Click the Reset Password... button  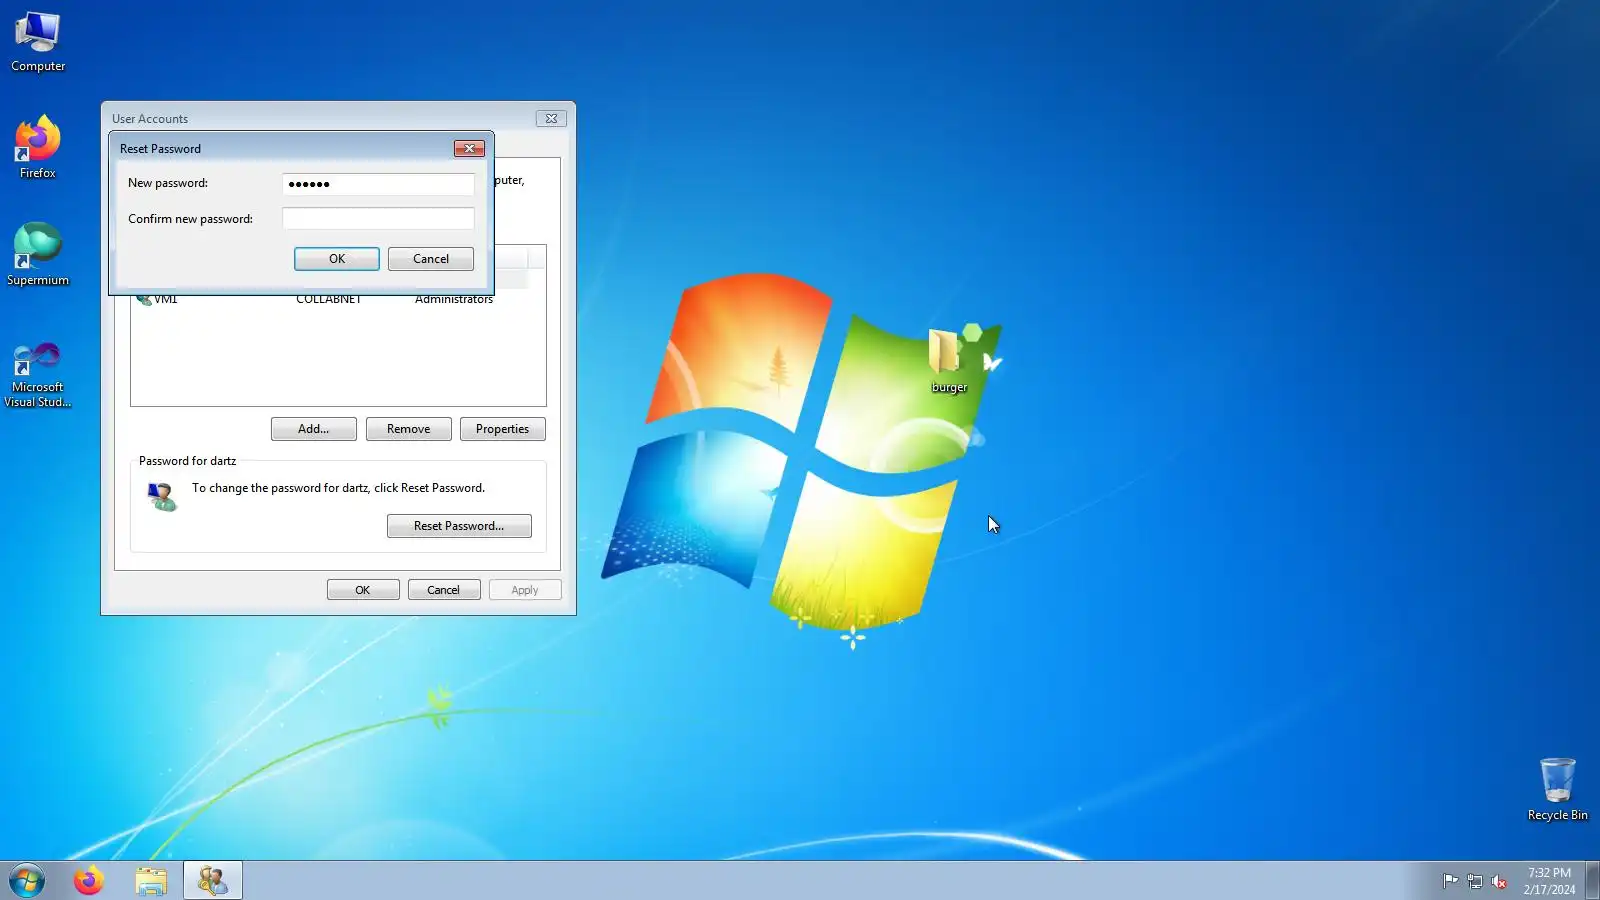(x=459, y=526)
